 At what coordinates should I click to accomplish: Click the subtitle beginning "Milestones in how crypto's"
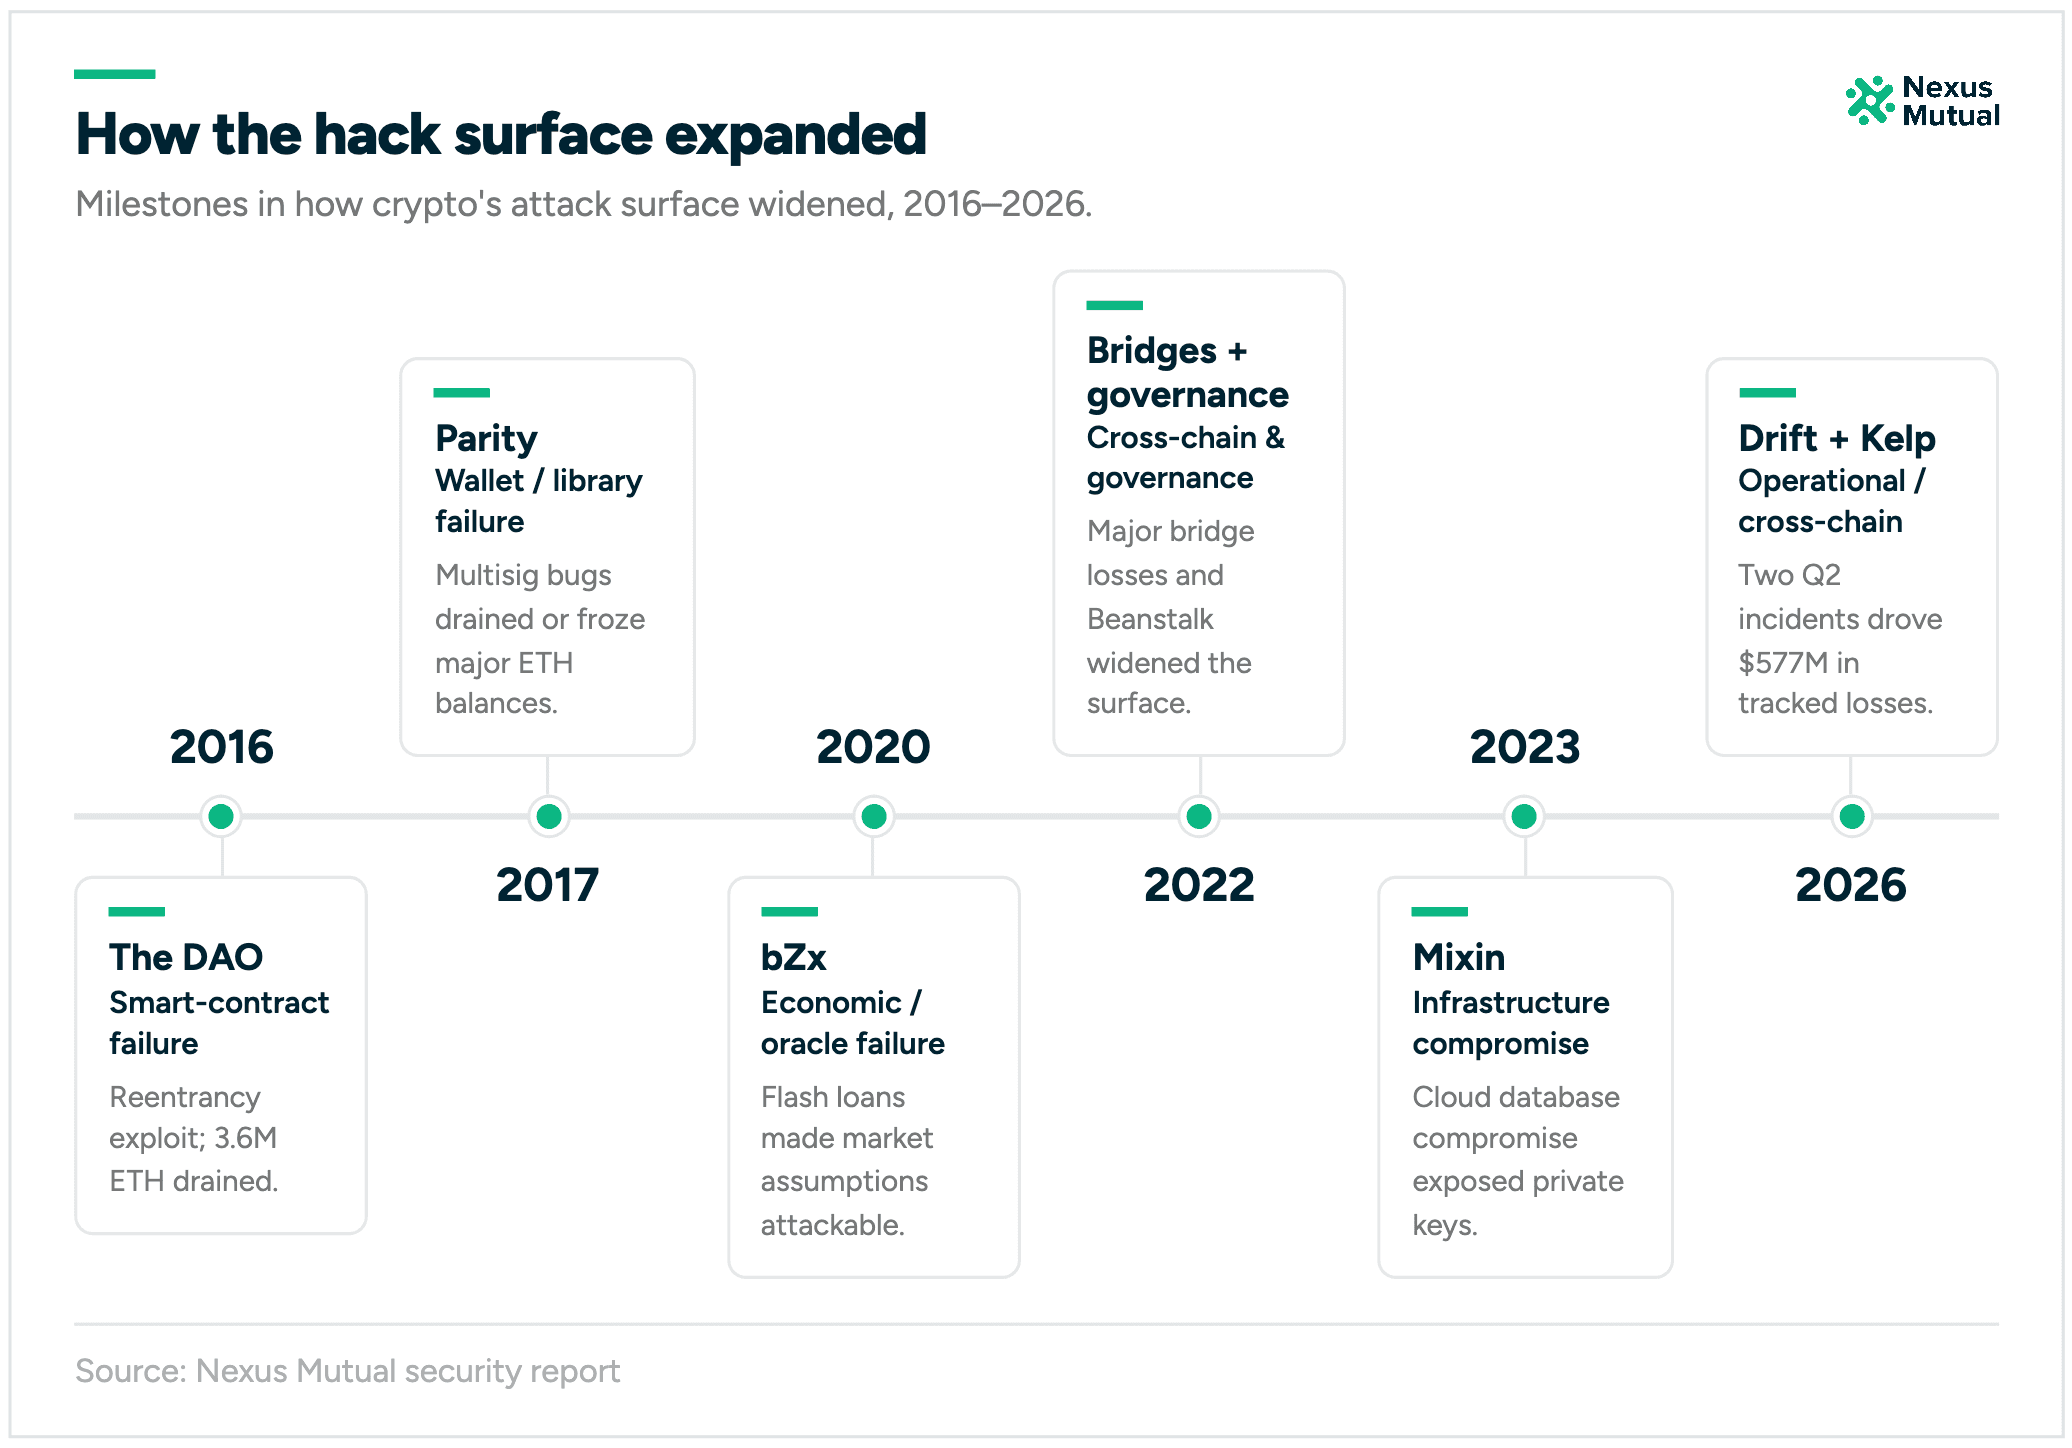coord(584,204)
